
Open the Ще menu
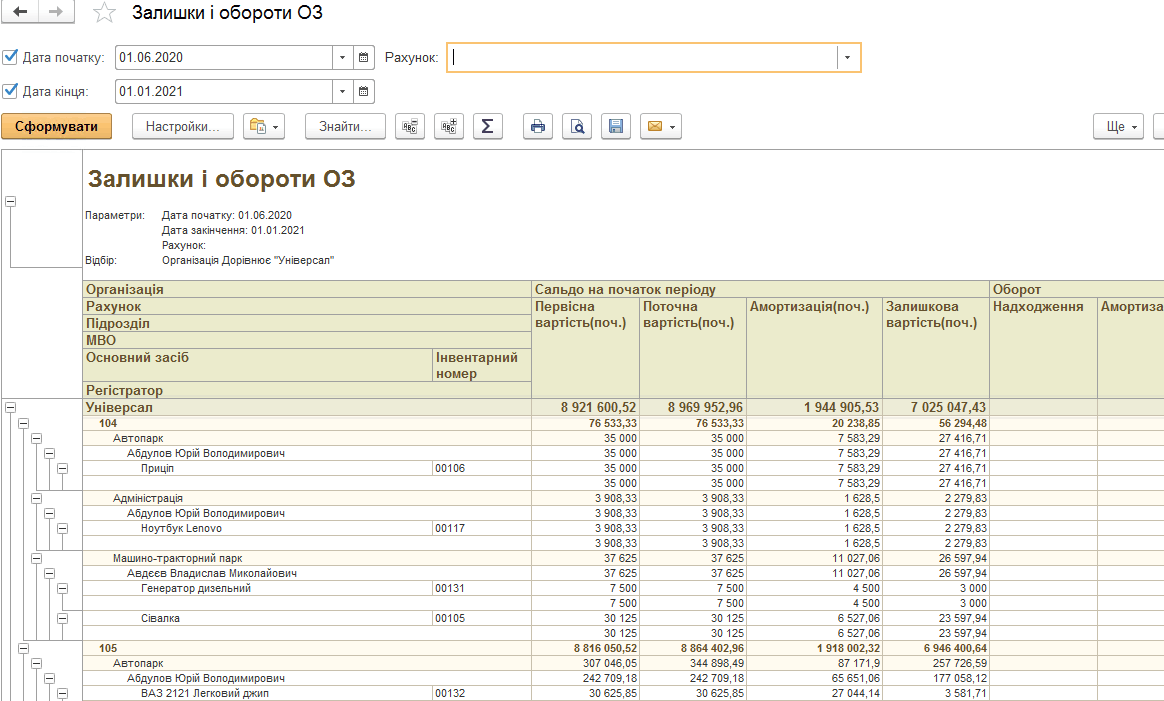tap(1118, 126)
